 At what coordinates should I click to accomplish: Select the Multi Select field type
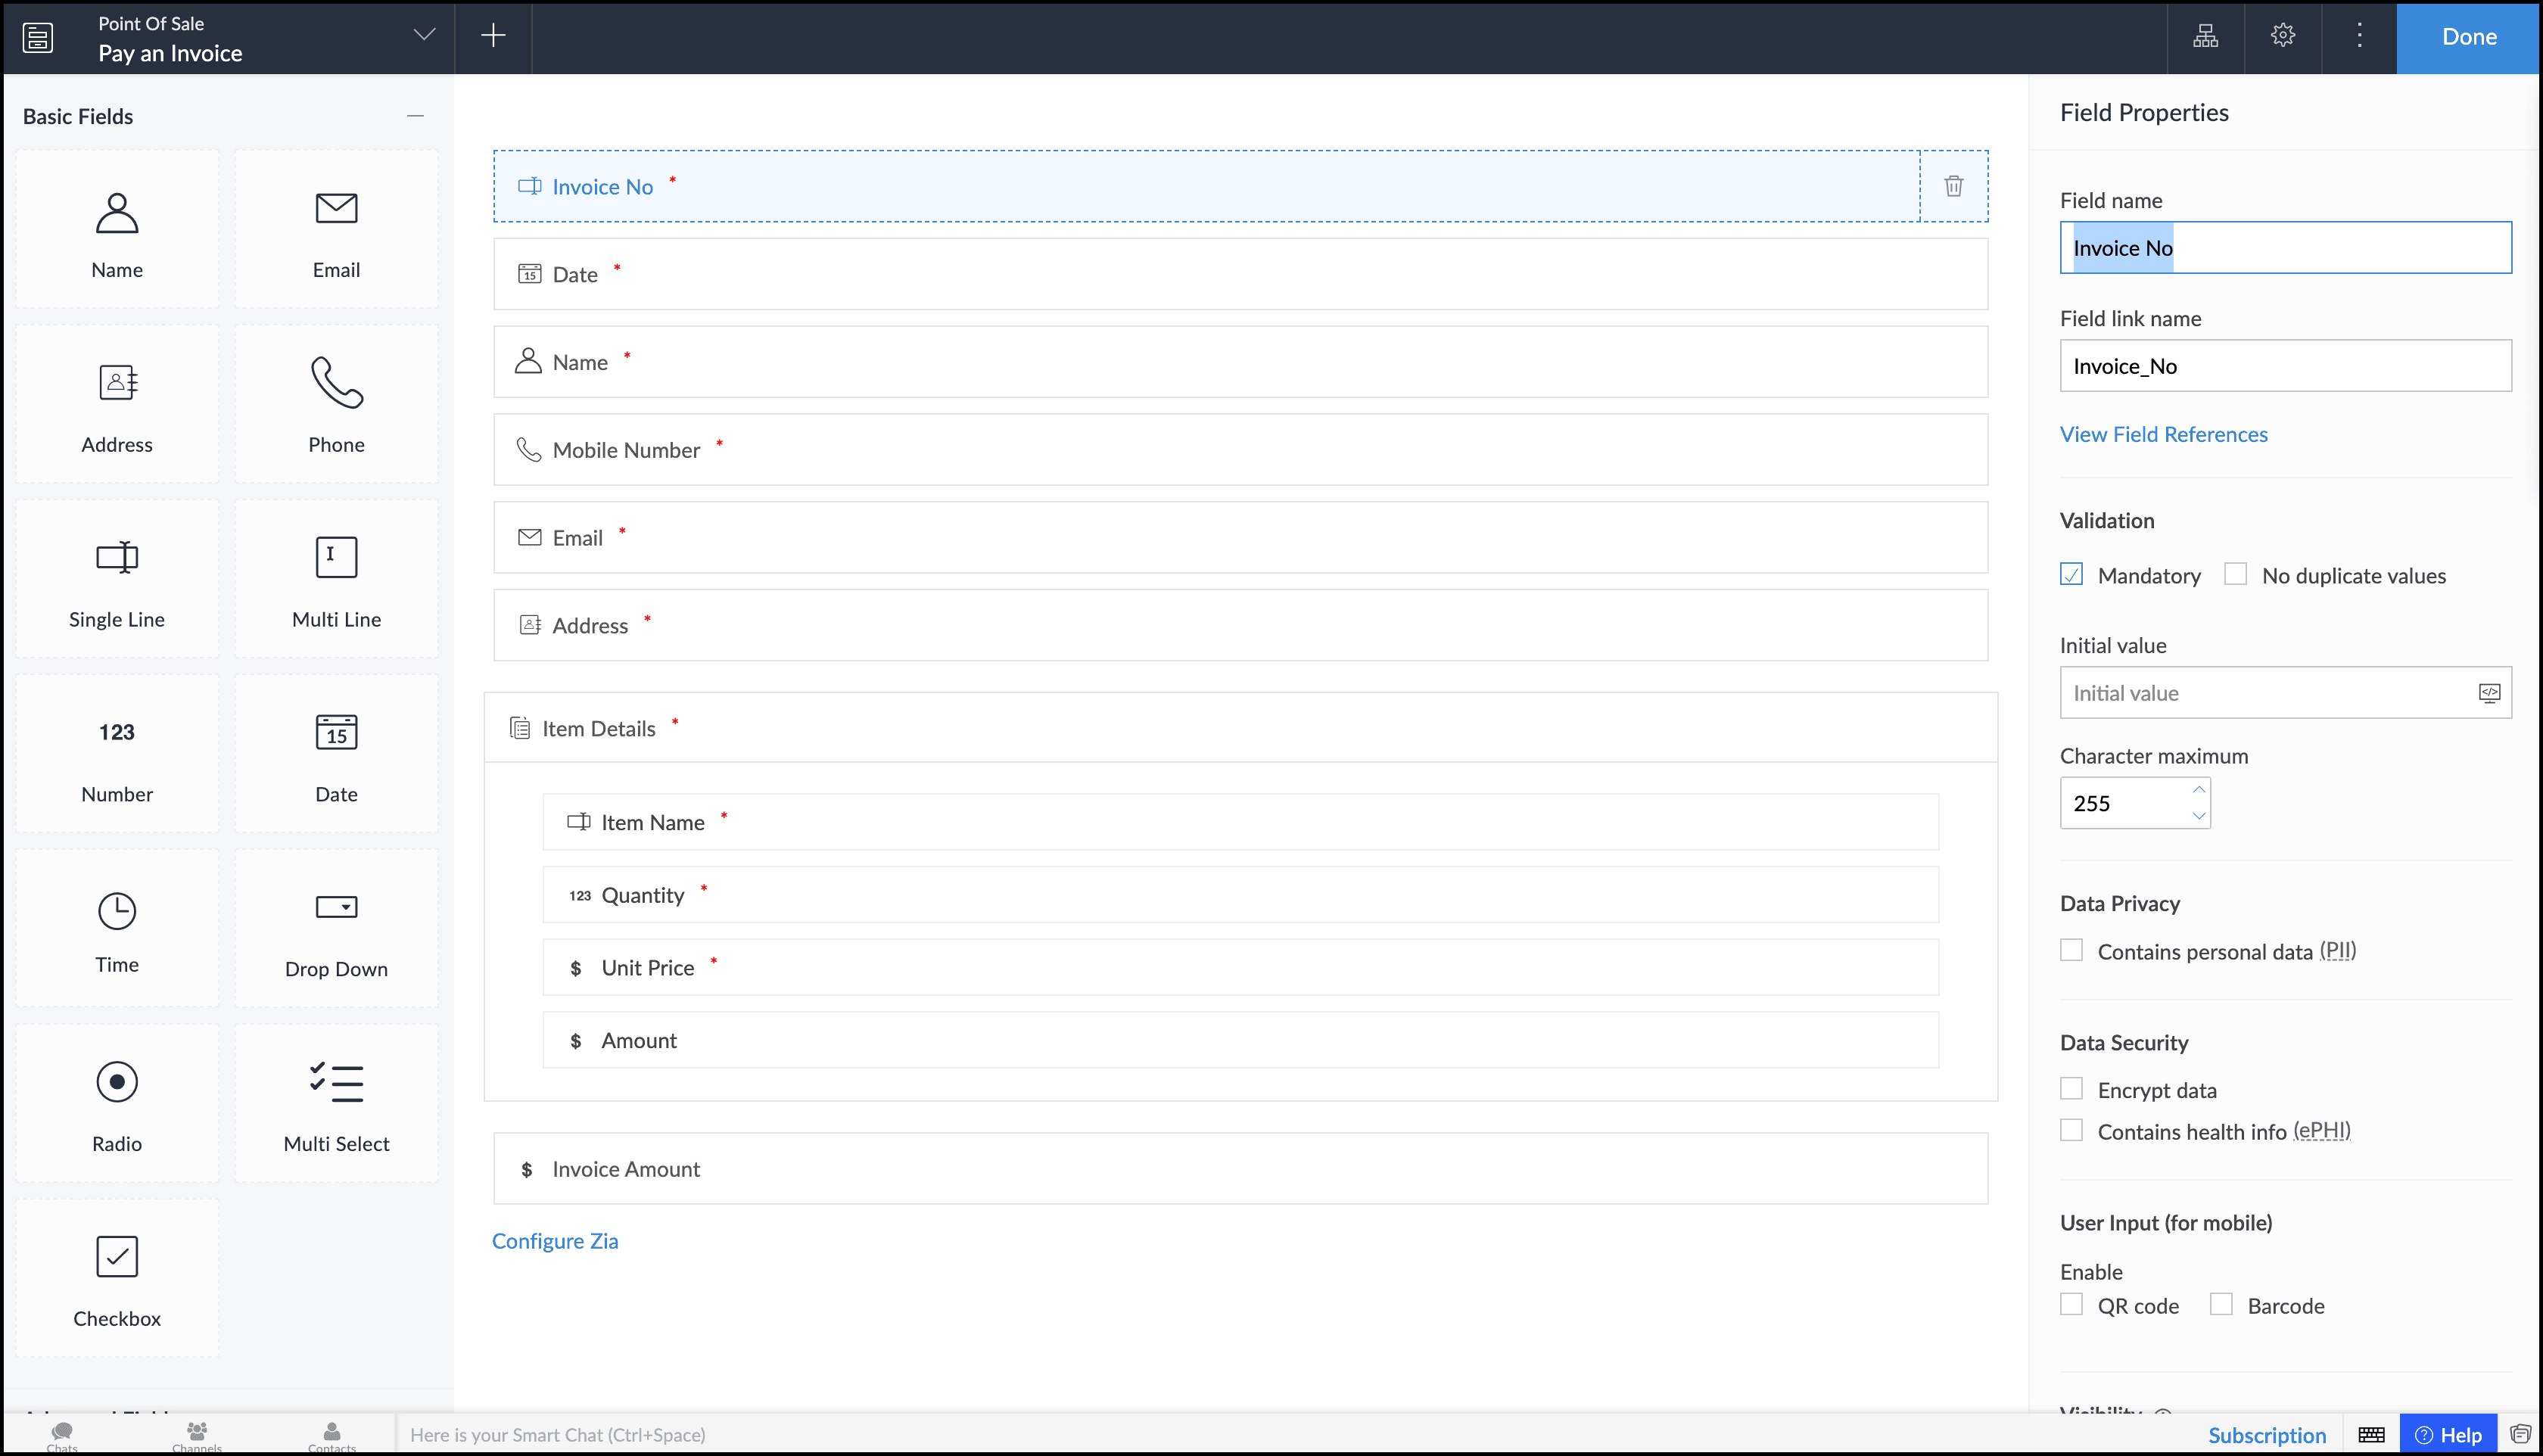tap(336, 1104)
